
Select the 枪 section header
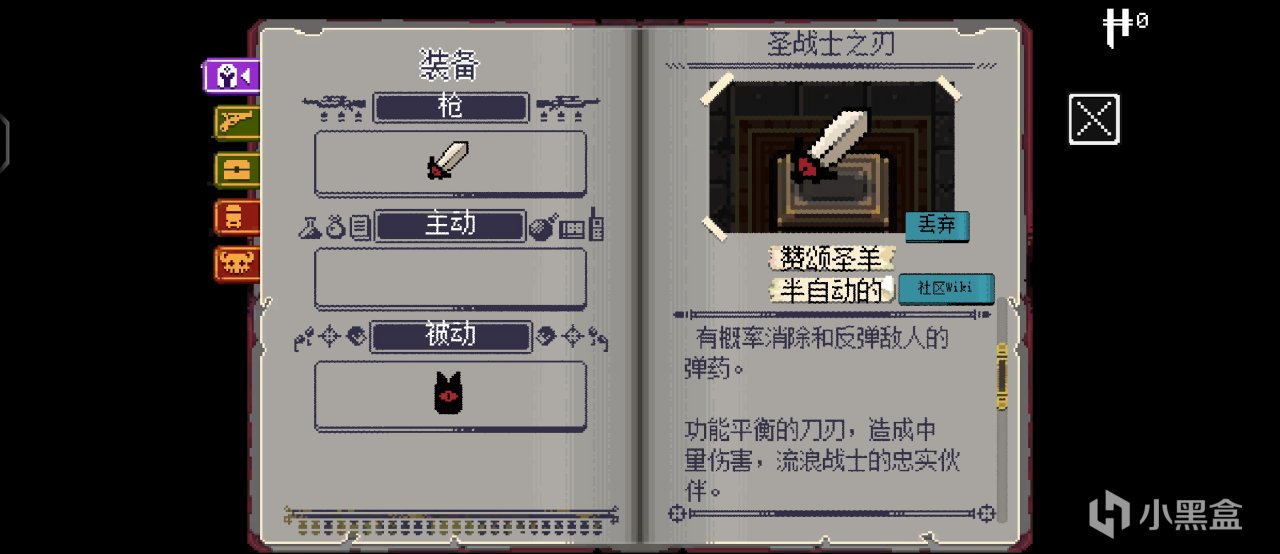(x=450, y=107)
